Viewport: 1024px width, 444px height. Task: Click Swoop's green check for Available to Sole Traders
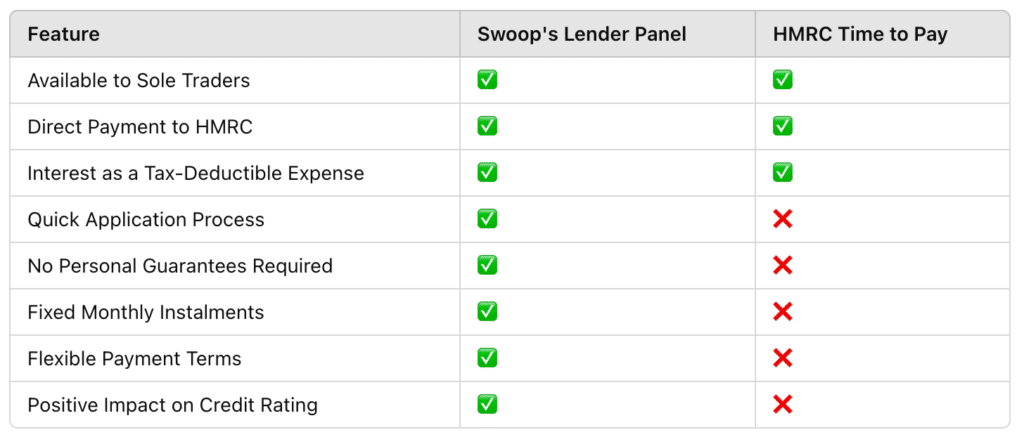tap(487, 80)
